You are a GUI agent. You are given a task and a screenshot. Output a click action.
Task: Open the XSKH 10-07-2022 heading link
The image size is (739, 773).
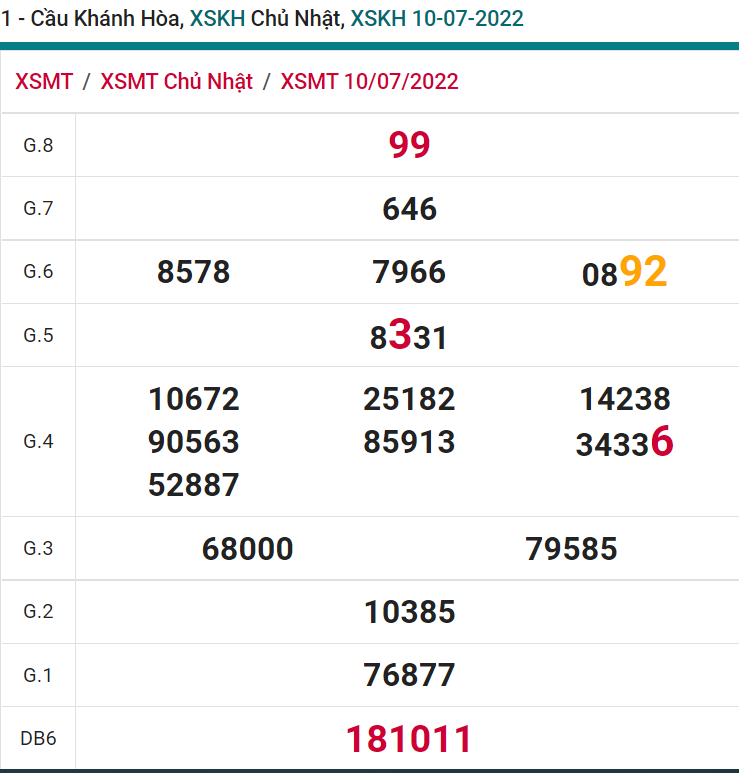[436, 18]
